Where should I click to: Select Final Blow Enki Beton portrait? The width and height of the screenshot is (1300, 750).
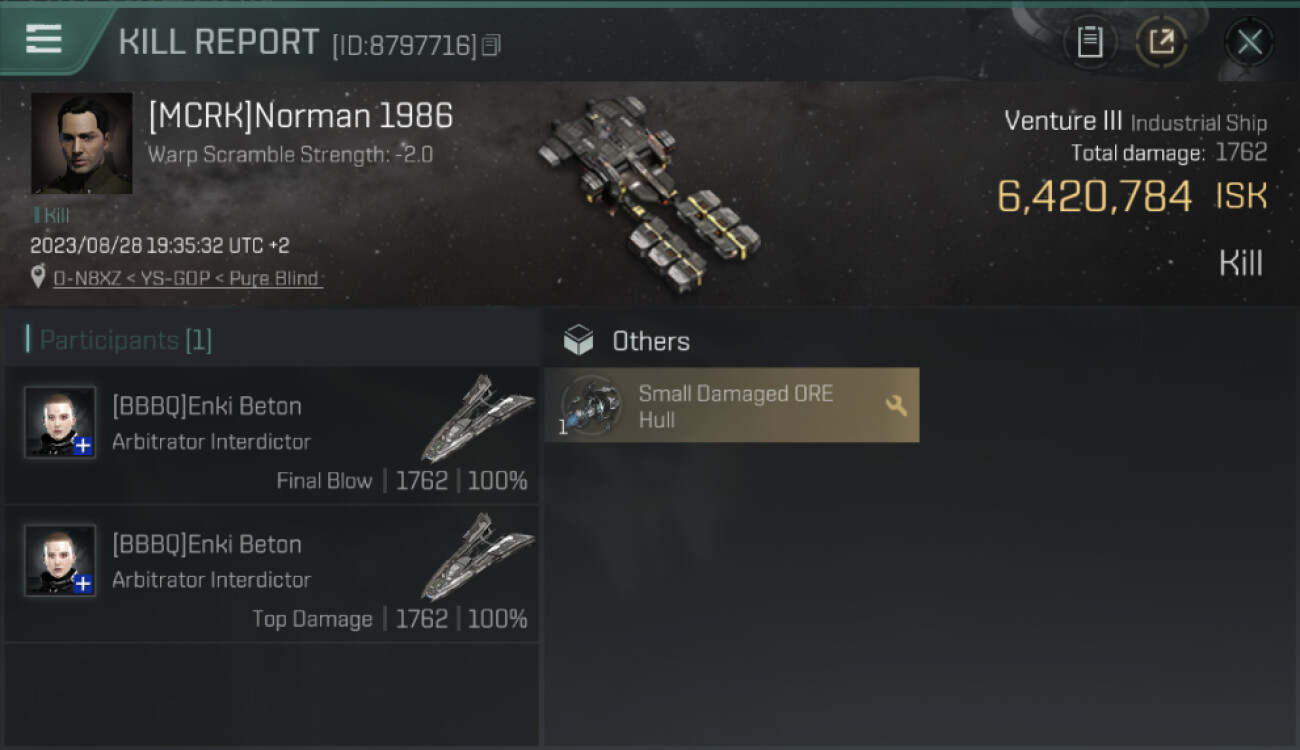tap(60, 422)
